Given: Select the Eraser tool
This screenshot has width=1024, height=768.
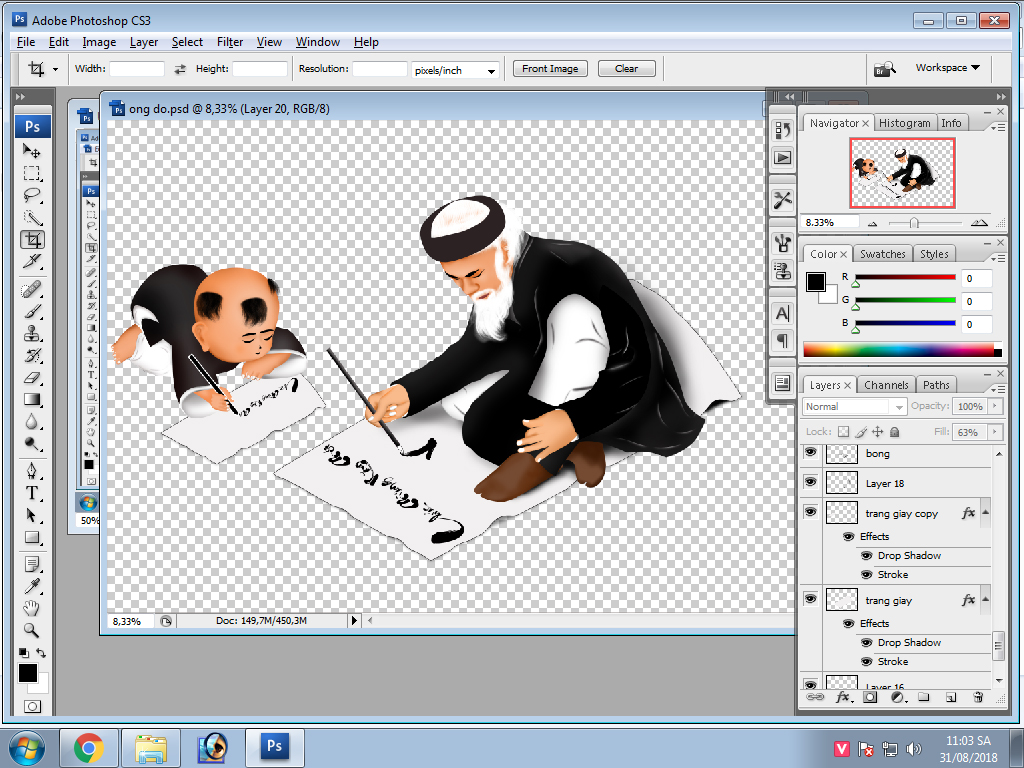Looking at the screenshot, I should click(x=31, y=378).
